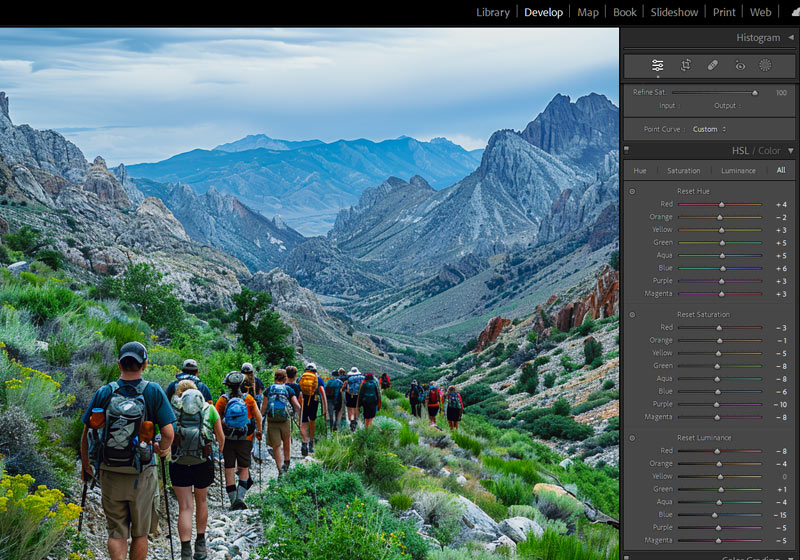
Task: Open the Library module
Action: [x=493, y=12]
